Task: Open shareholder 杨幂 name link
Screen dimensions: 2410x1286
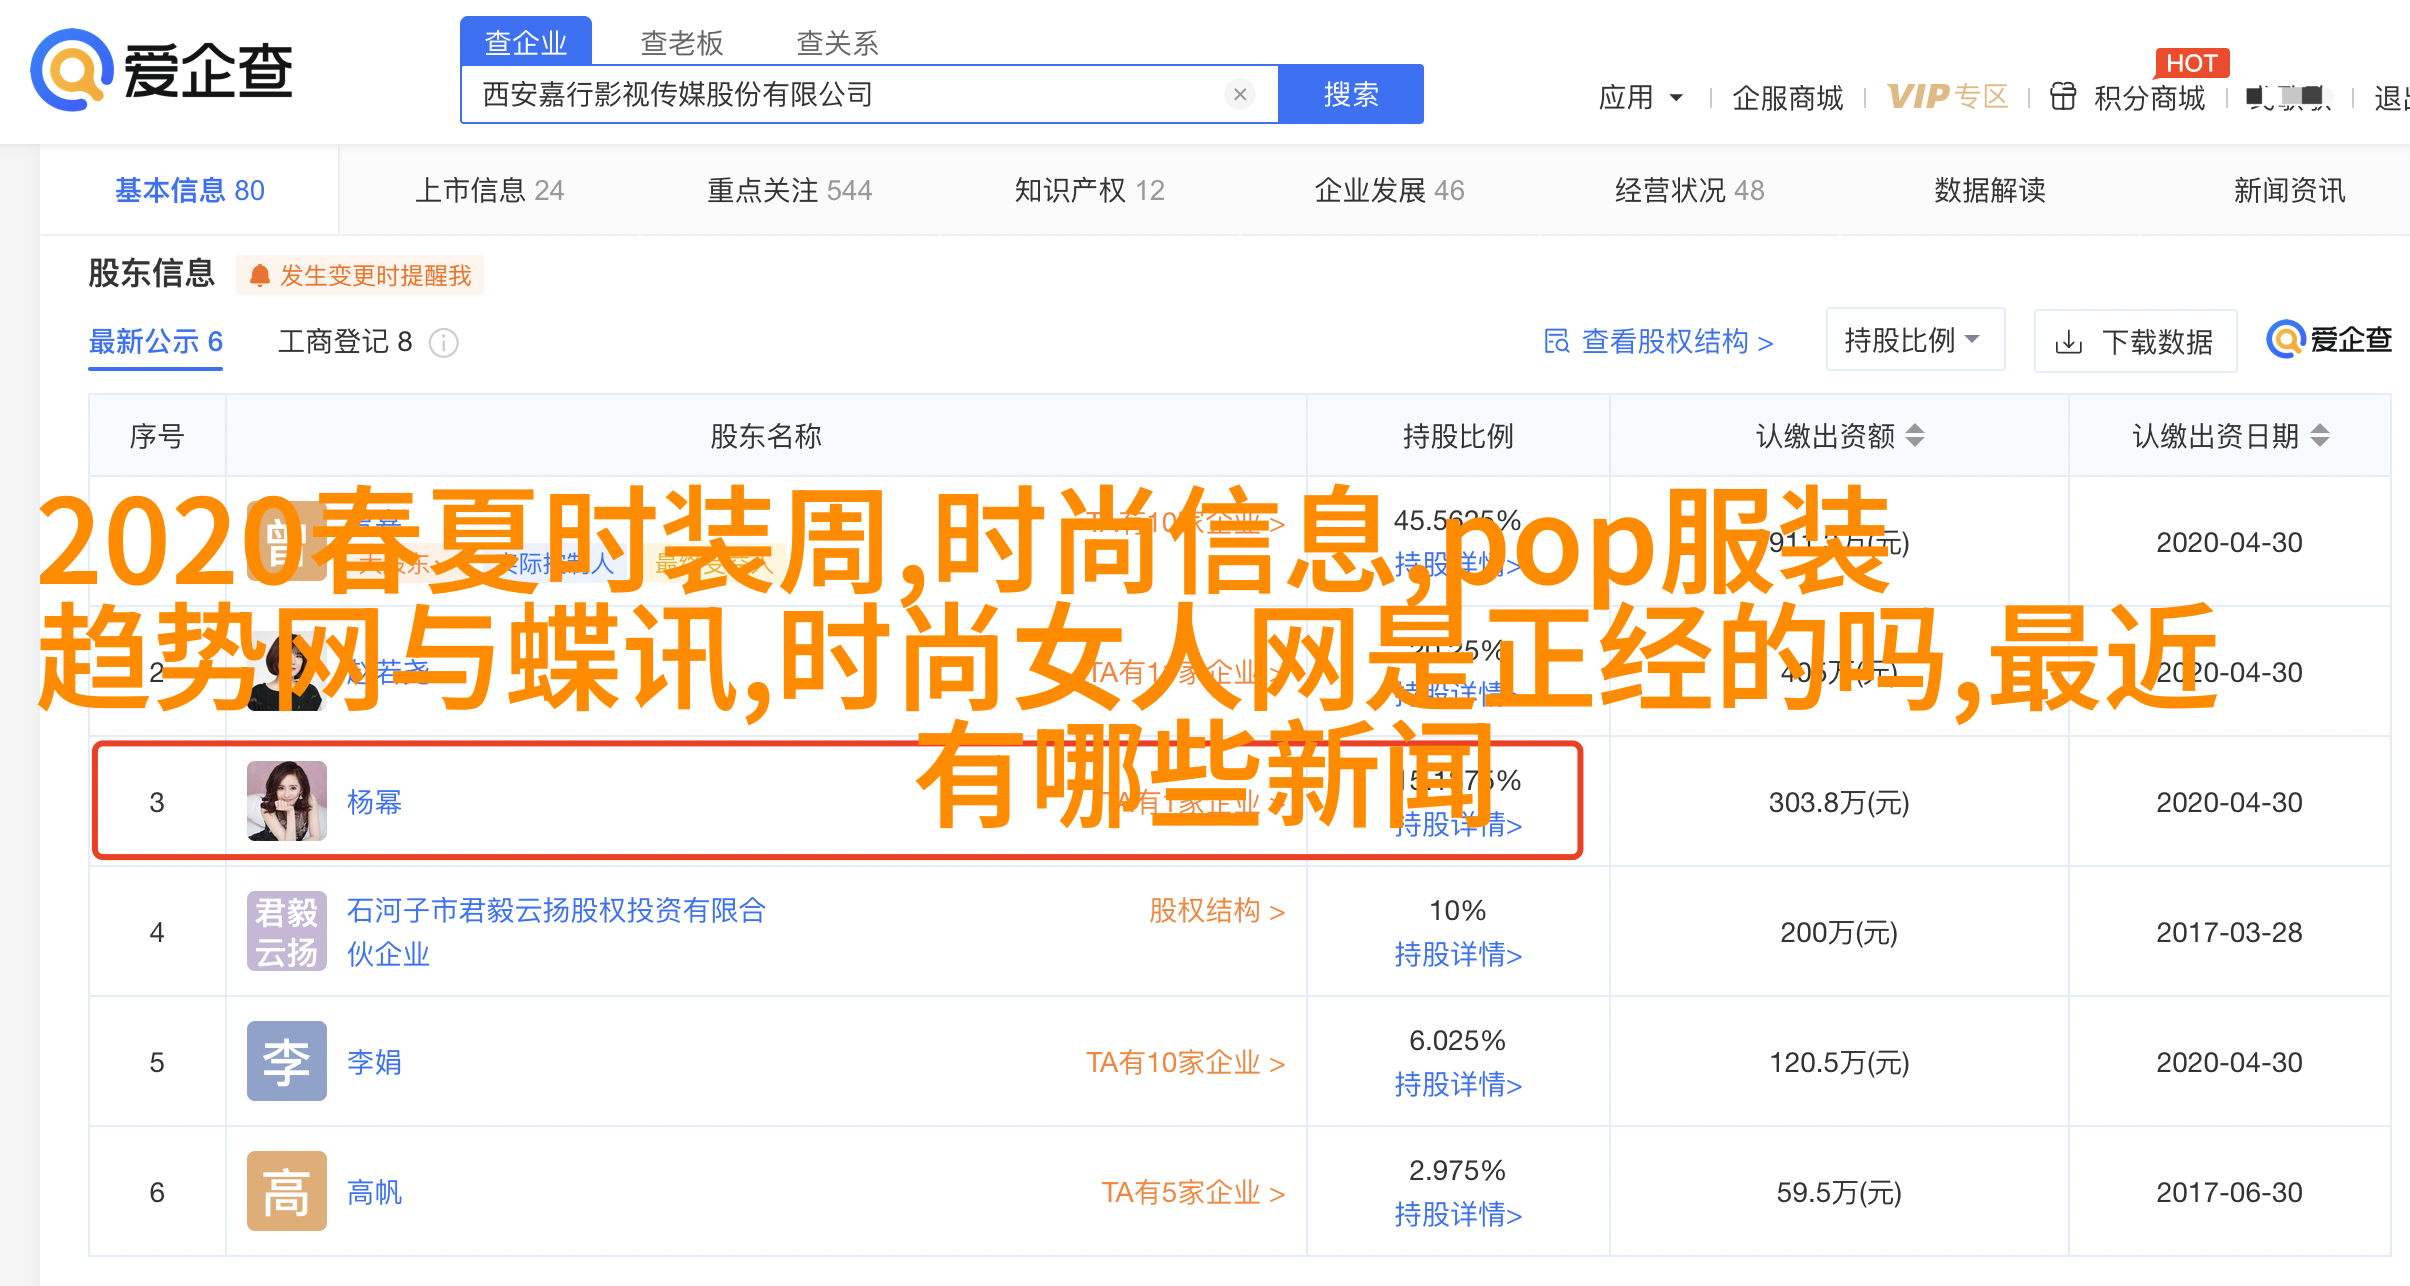Action: [x=374, y=802]
